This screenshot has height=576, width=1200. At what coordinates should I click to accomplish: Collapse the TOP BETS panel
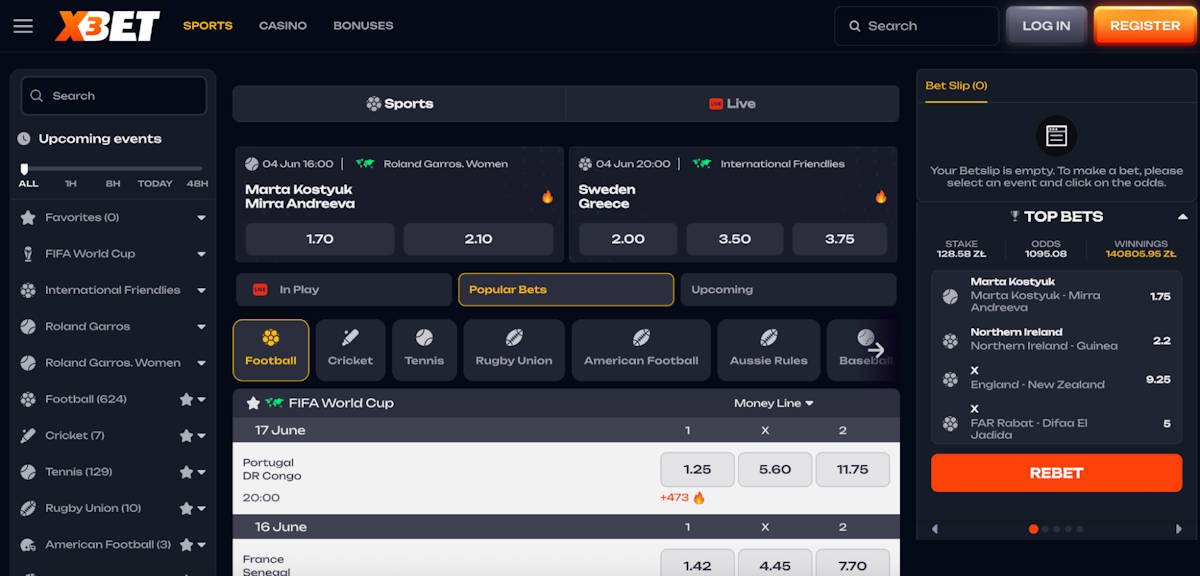click(1183, 217)
